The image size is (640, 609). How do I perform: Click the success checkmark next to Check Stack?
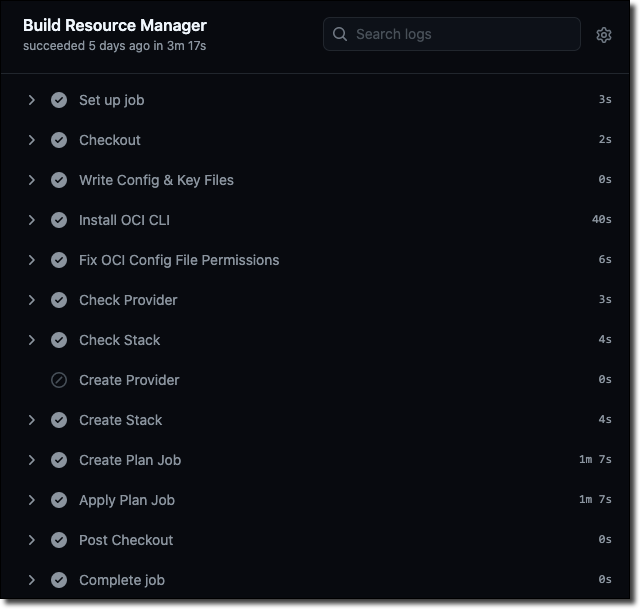(x=59, y=340)
